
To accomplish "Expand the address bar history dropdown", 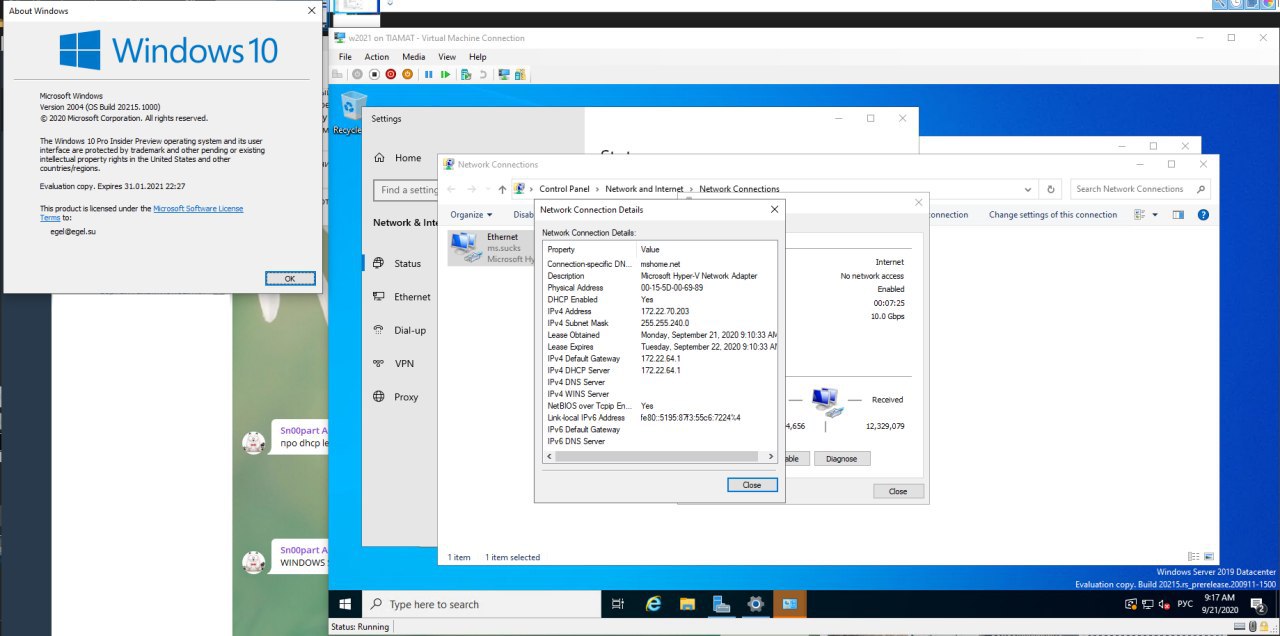I will 1027,188.
